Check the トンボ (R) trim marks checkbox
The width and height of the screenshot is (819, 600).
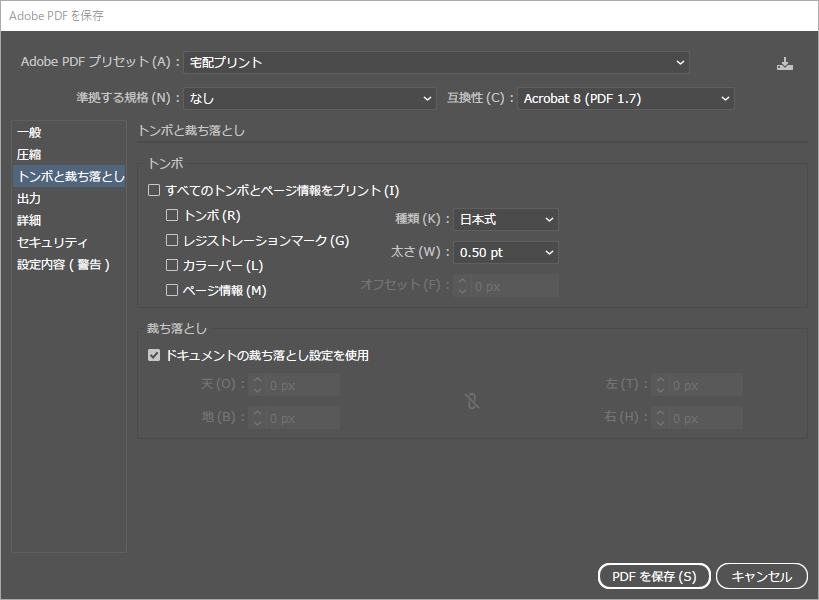tap(172, 215)
